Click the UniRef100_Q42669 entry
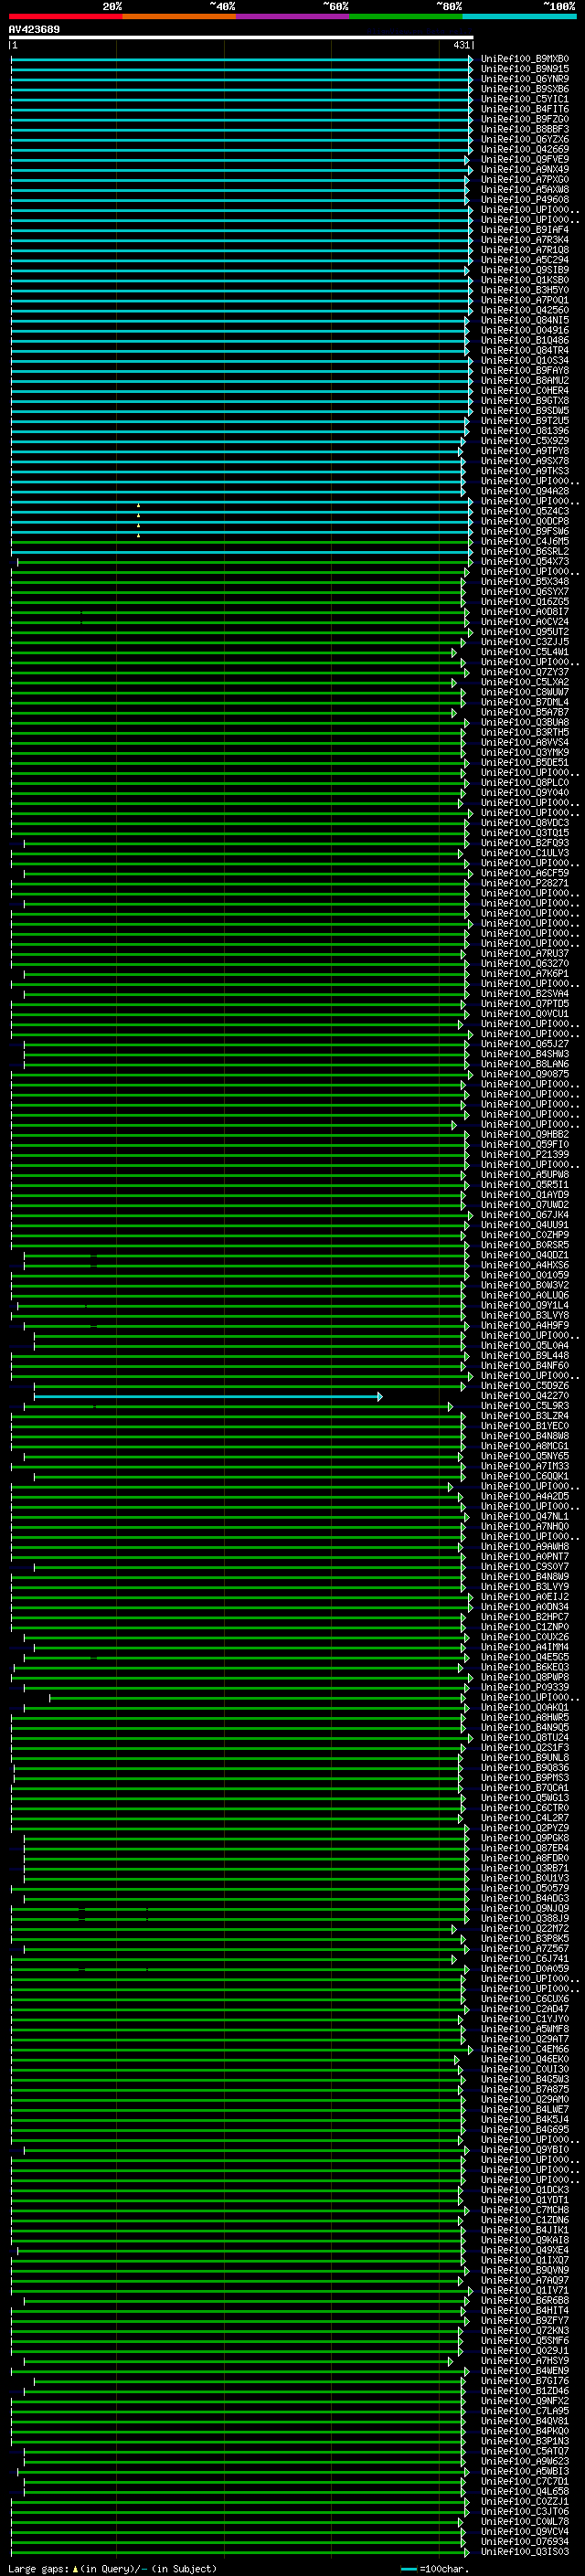The image size is (585, 2576). pos(525,149)
